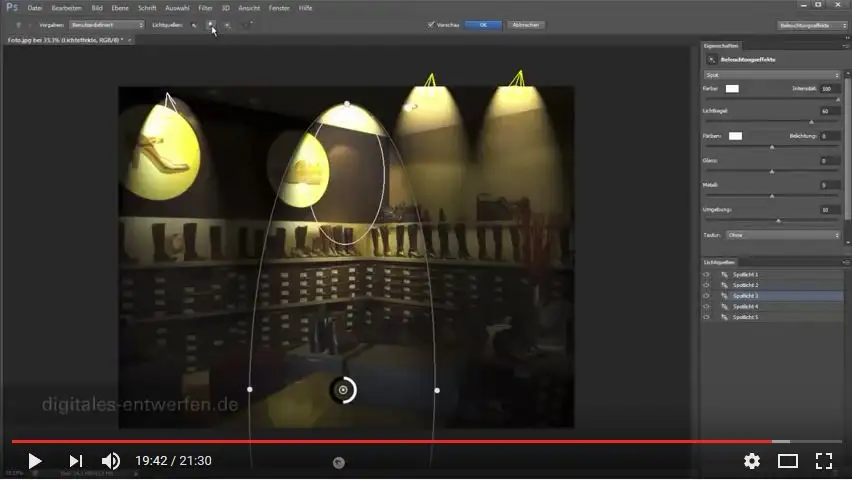The width and height of the screenshot is (852, 480).
Task: Skip to the next video
Action: coord(76,461)
